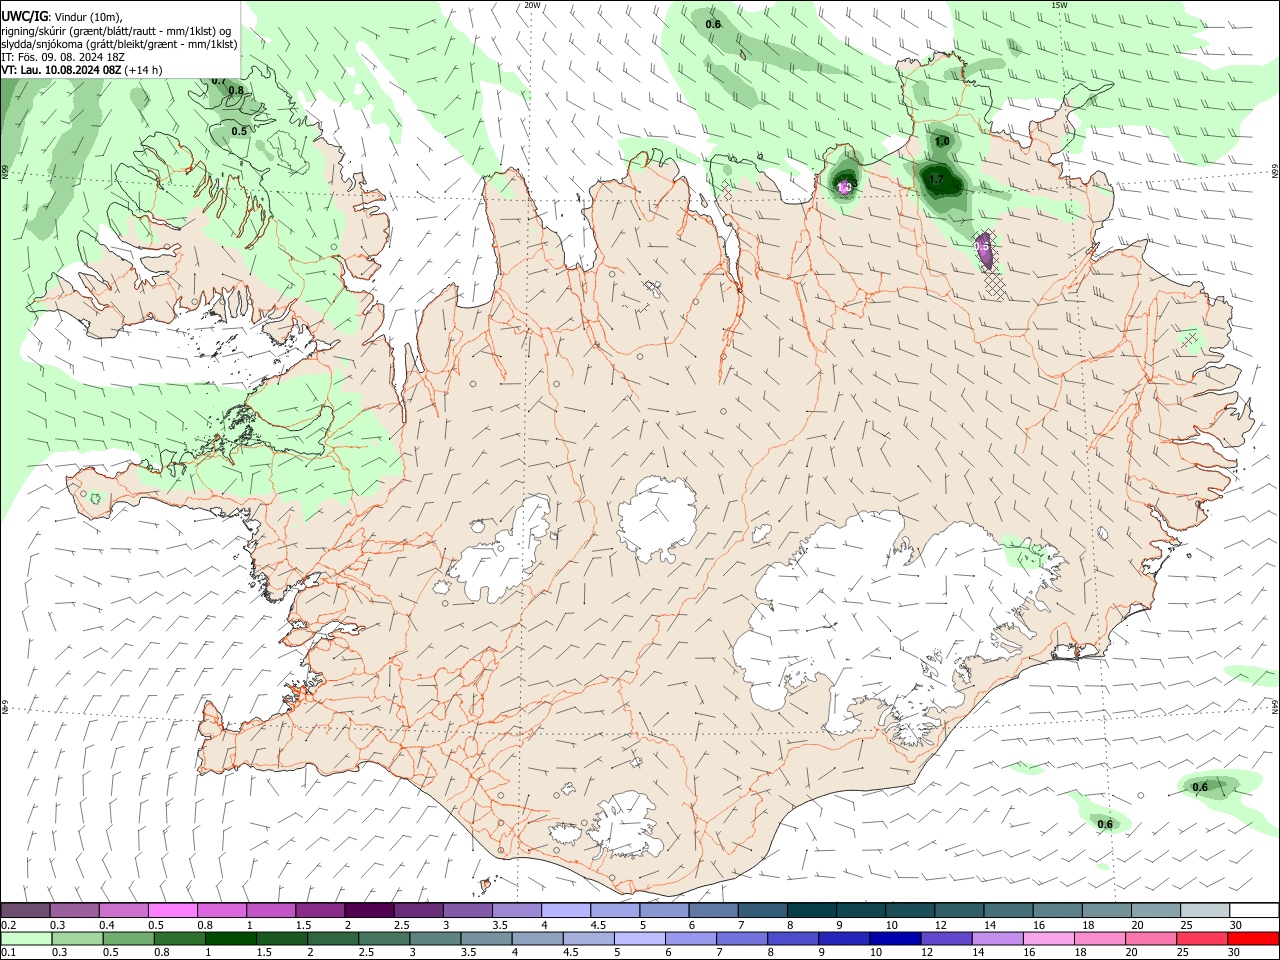Click the light pink swatch between 16 and 18
The width and height of the screenshot is (1280, 960).
pos(1049,939)
